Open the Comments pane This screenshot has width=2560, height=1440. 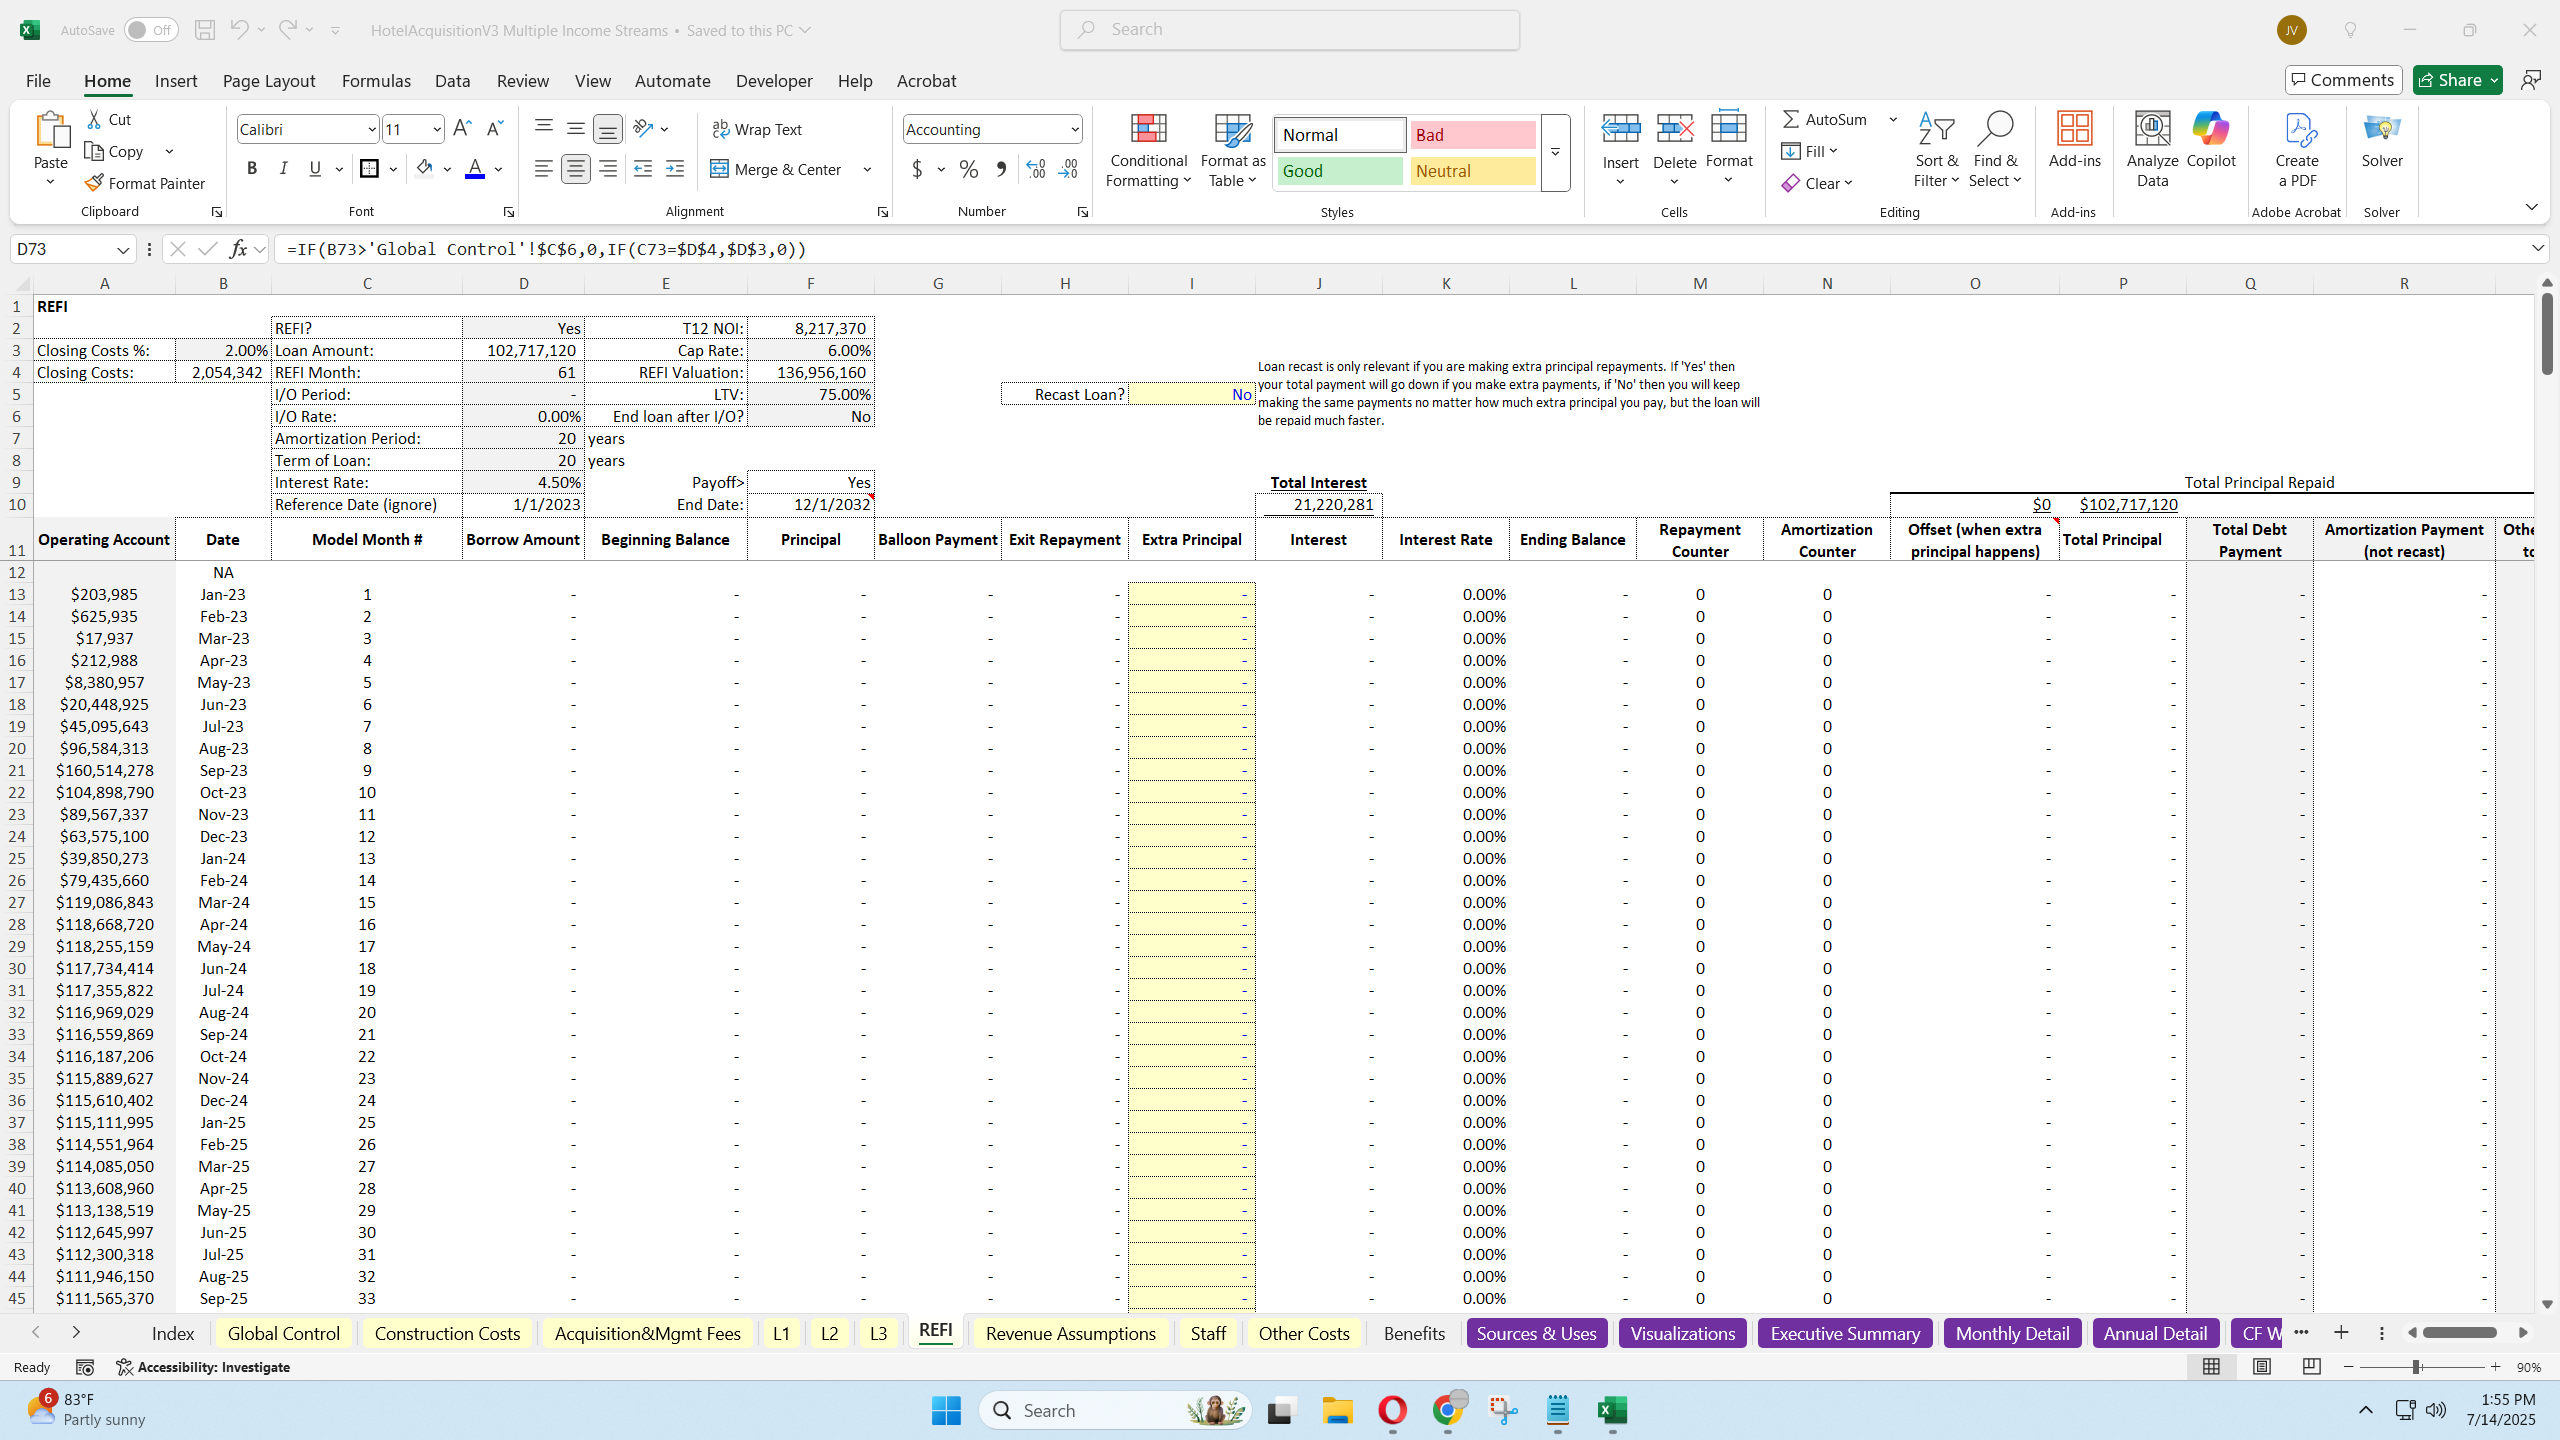pos(2343,79)
